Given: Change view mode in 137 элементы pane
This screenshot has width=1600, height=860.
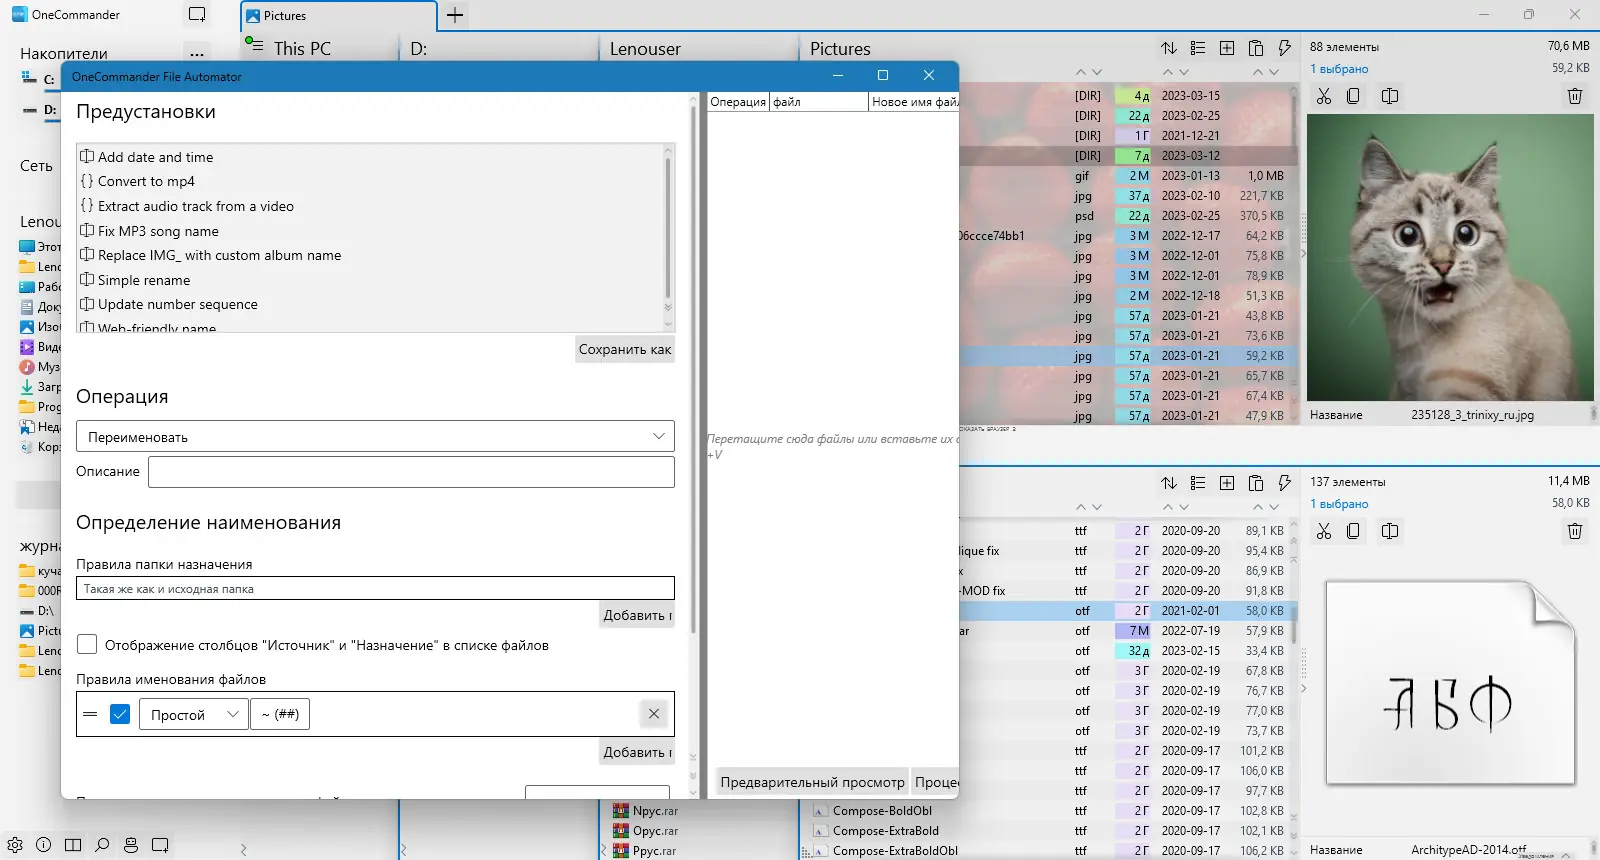Looking at the screenshot, I should [x=1198, y=483].
